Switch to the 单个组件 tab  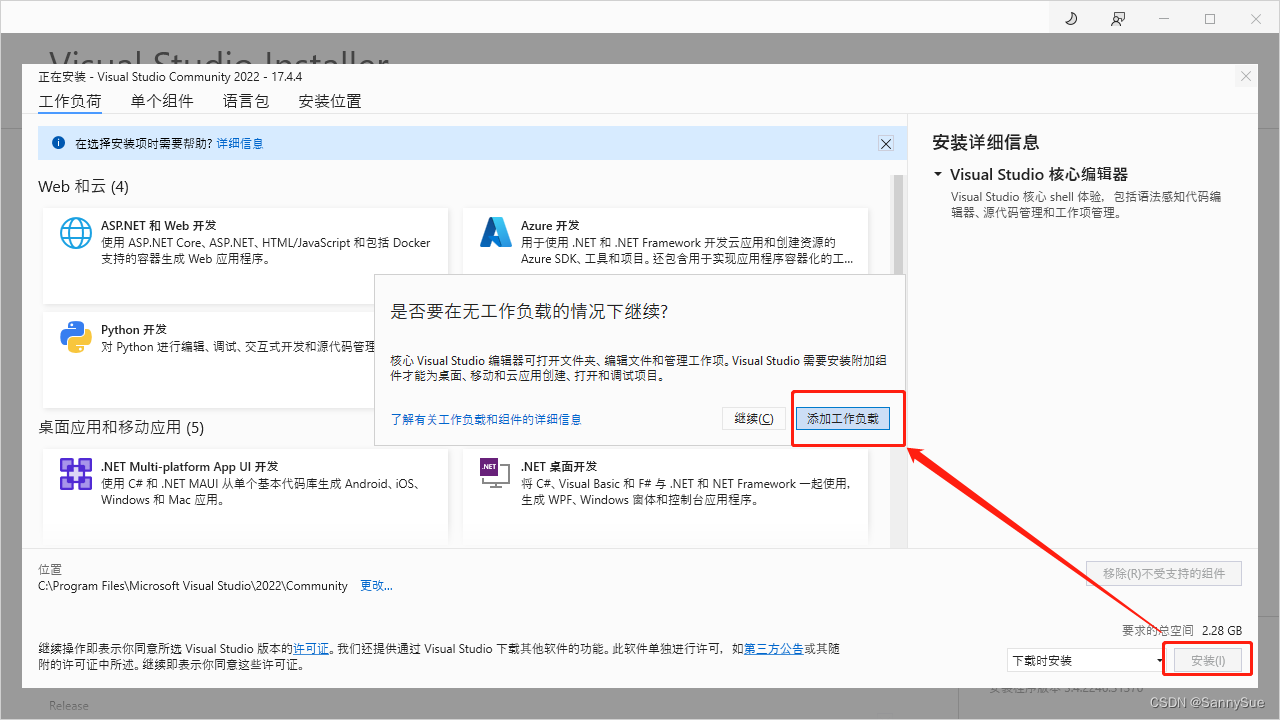[162, 101]
